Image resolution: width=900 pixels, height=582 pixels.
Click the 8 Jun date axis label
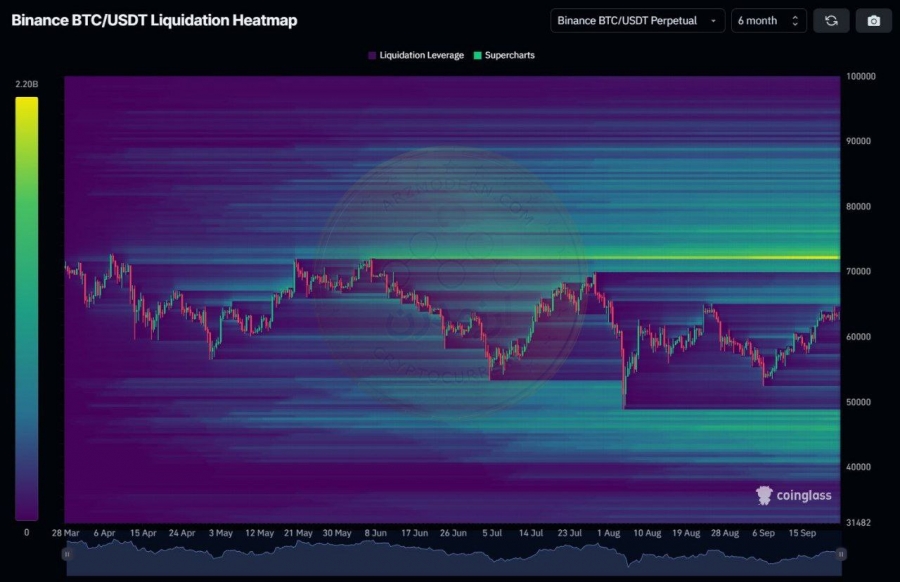pyautogui.click(x=375, y=533)
